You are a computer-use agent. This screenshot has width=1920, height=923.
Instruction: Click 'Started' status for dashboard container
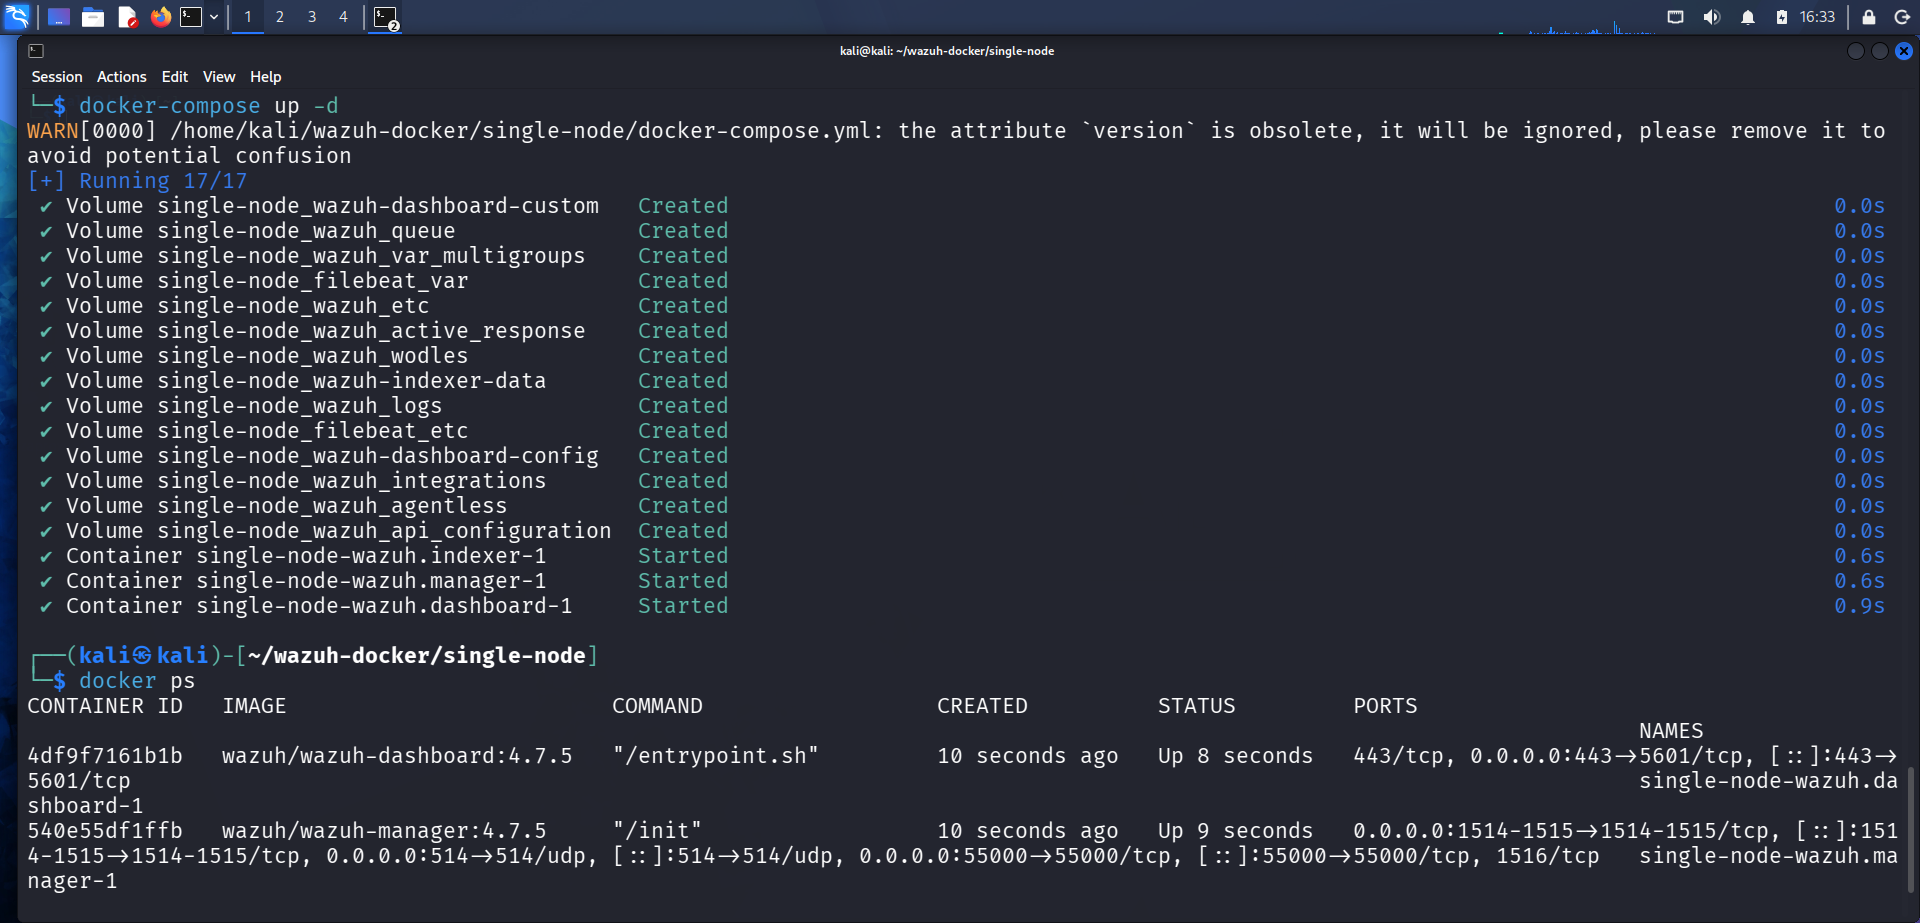tap(683, 606)
